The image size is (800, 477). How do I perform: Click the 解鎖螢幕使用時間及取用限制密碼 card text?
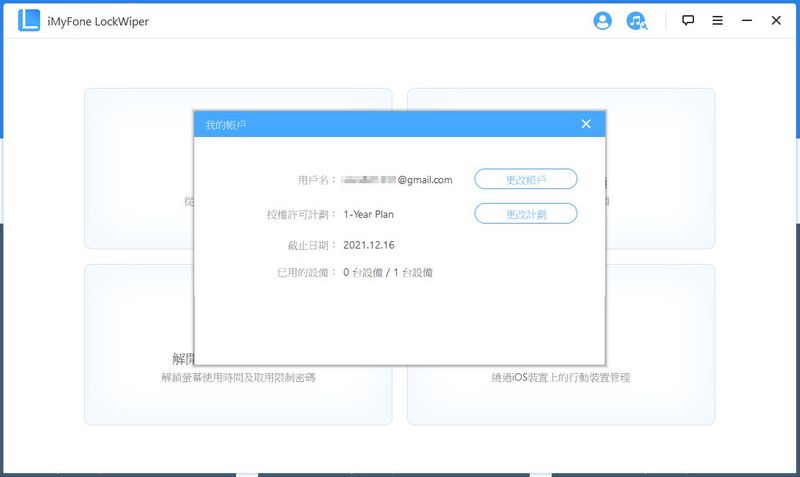[238, 378]
